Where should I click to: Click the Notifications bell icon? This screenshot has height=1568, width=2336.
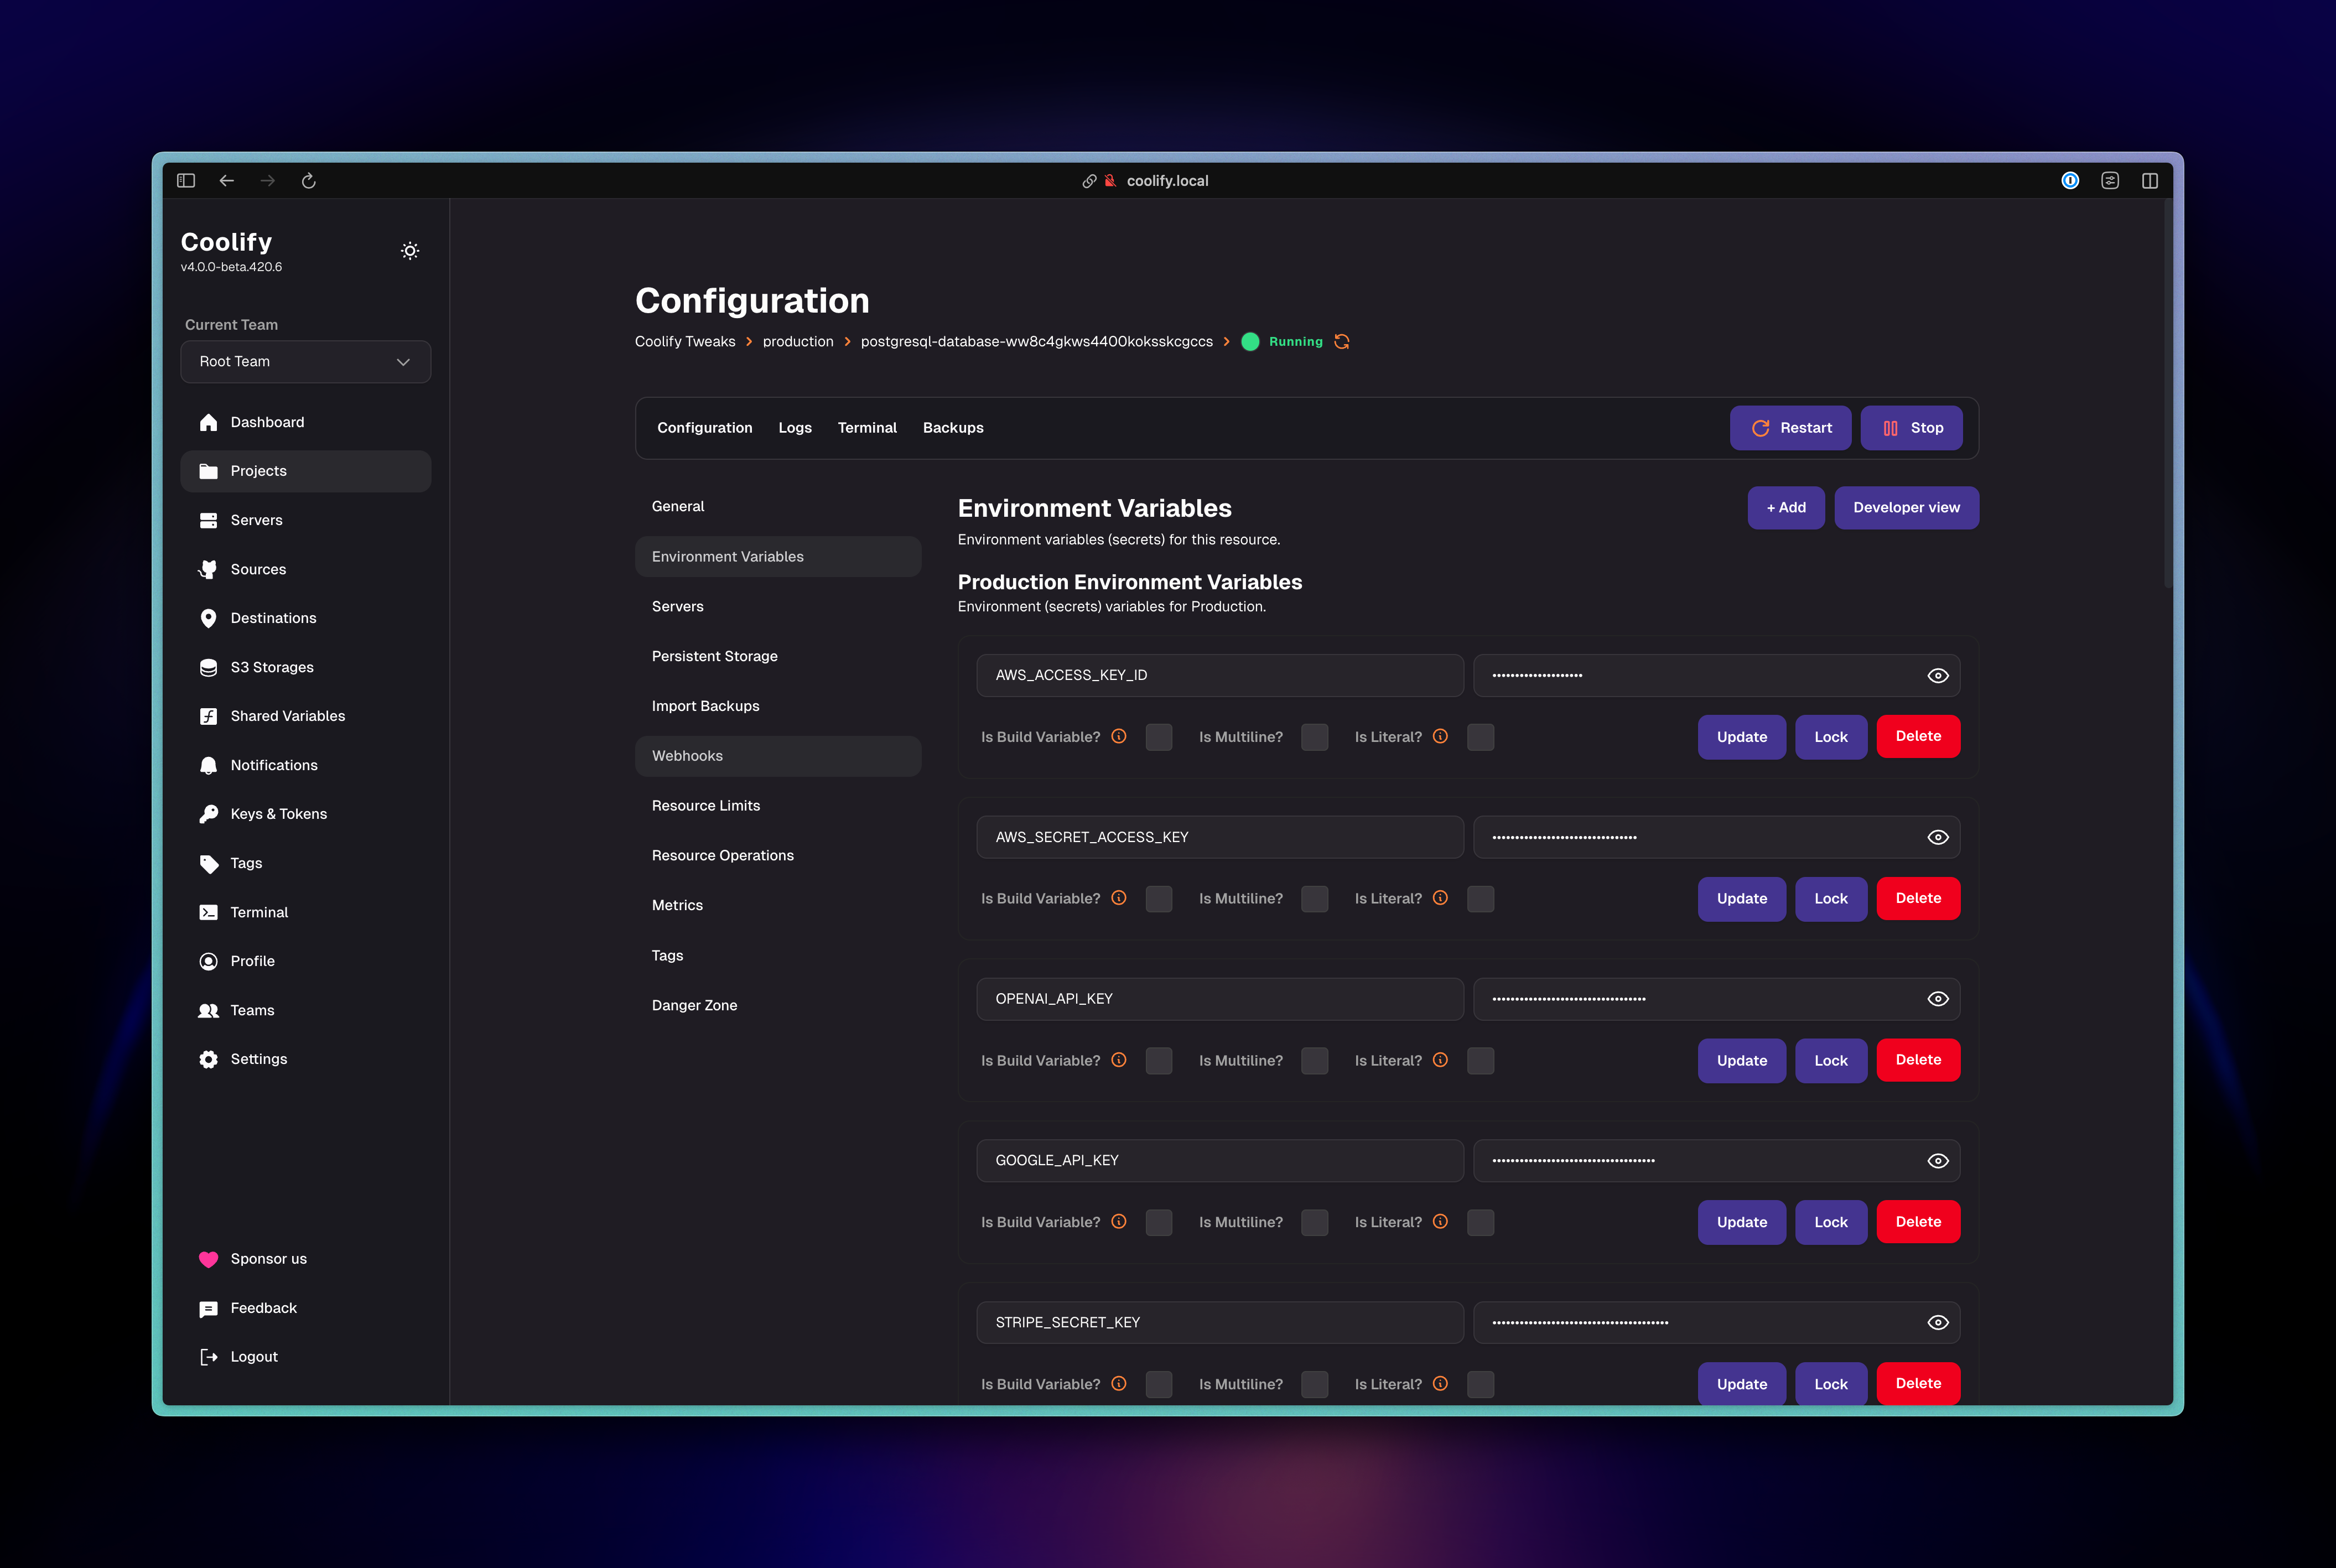208,765
